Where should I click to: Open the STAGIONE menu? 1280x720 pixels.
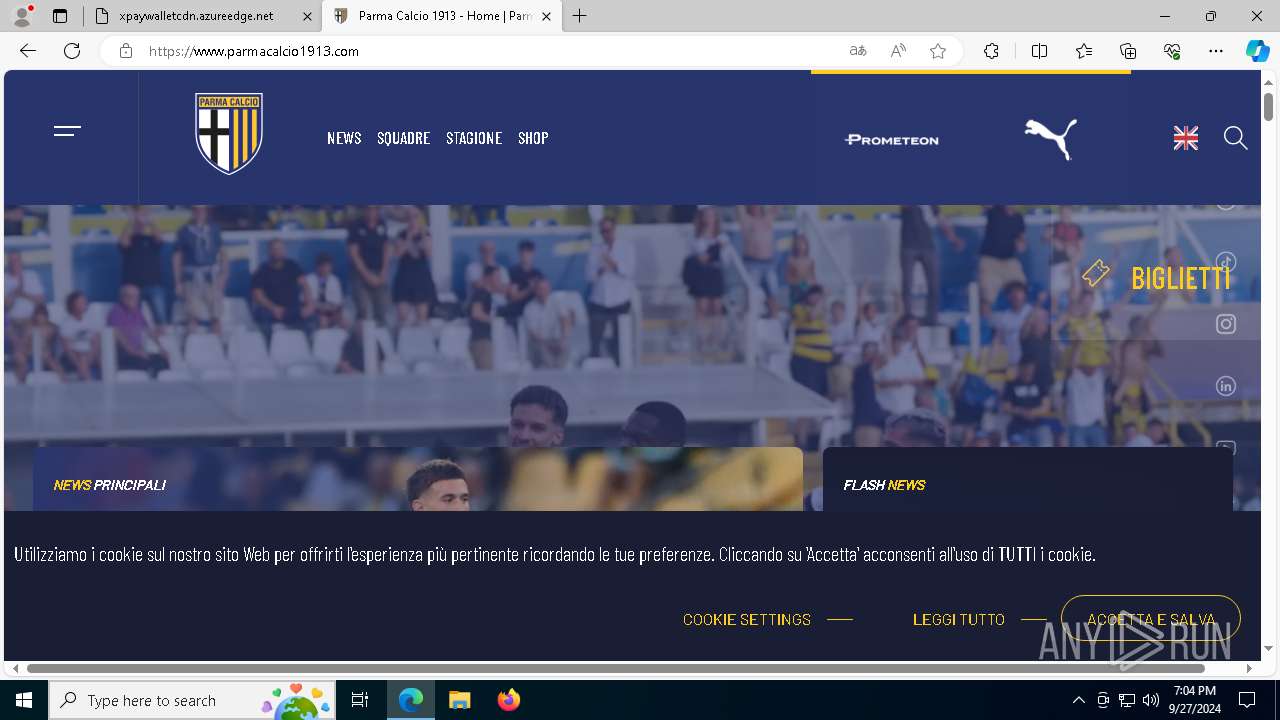point(474,138)
